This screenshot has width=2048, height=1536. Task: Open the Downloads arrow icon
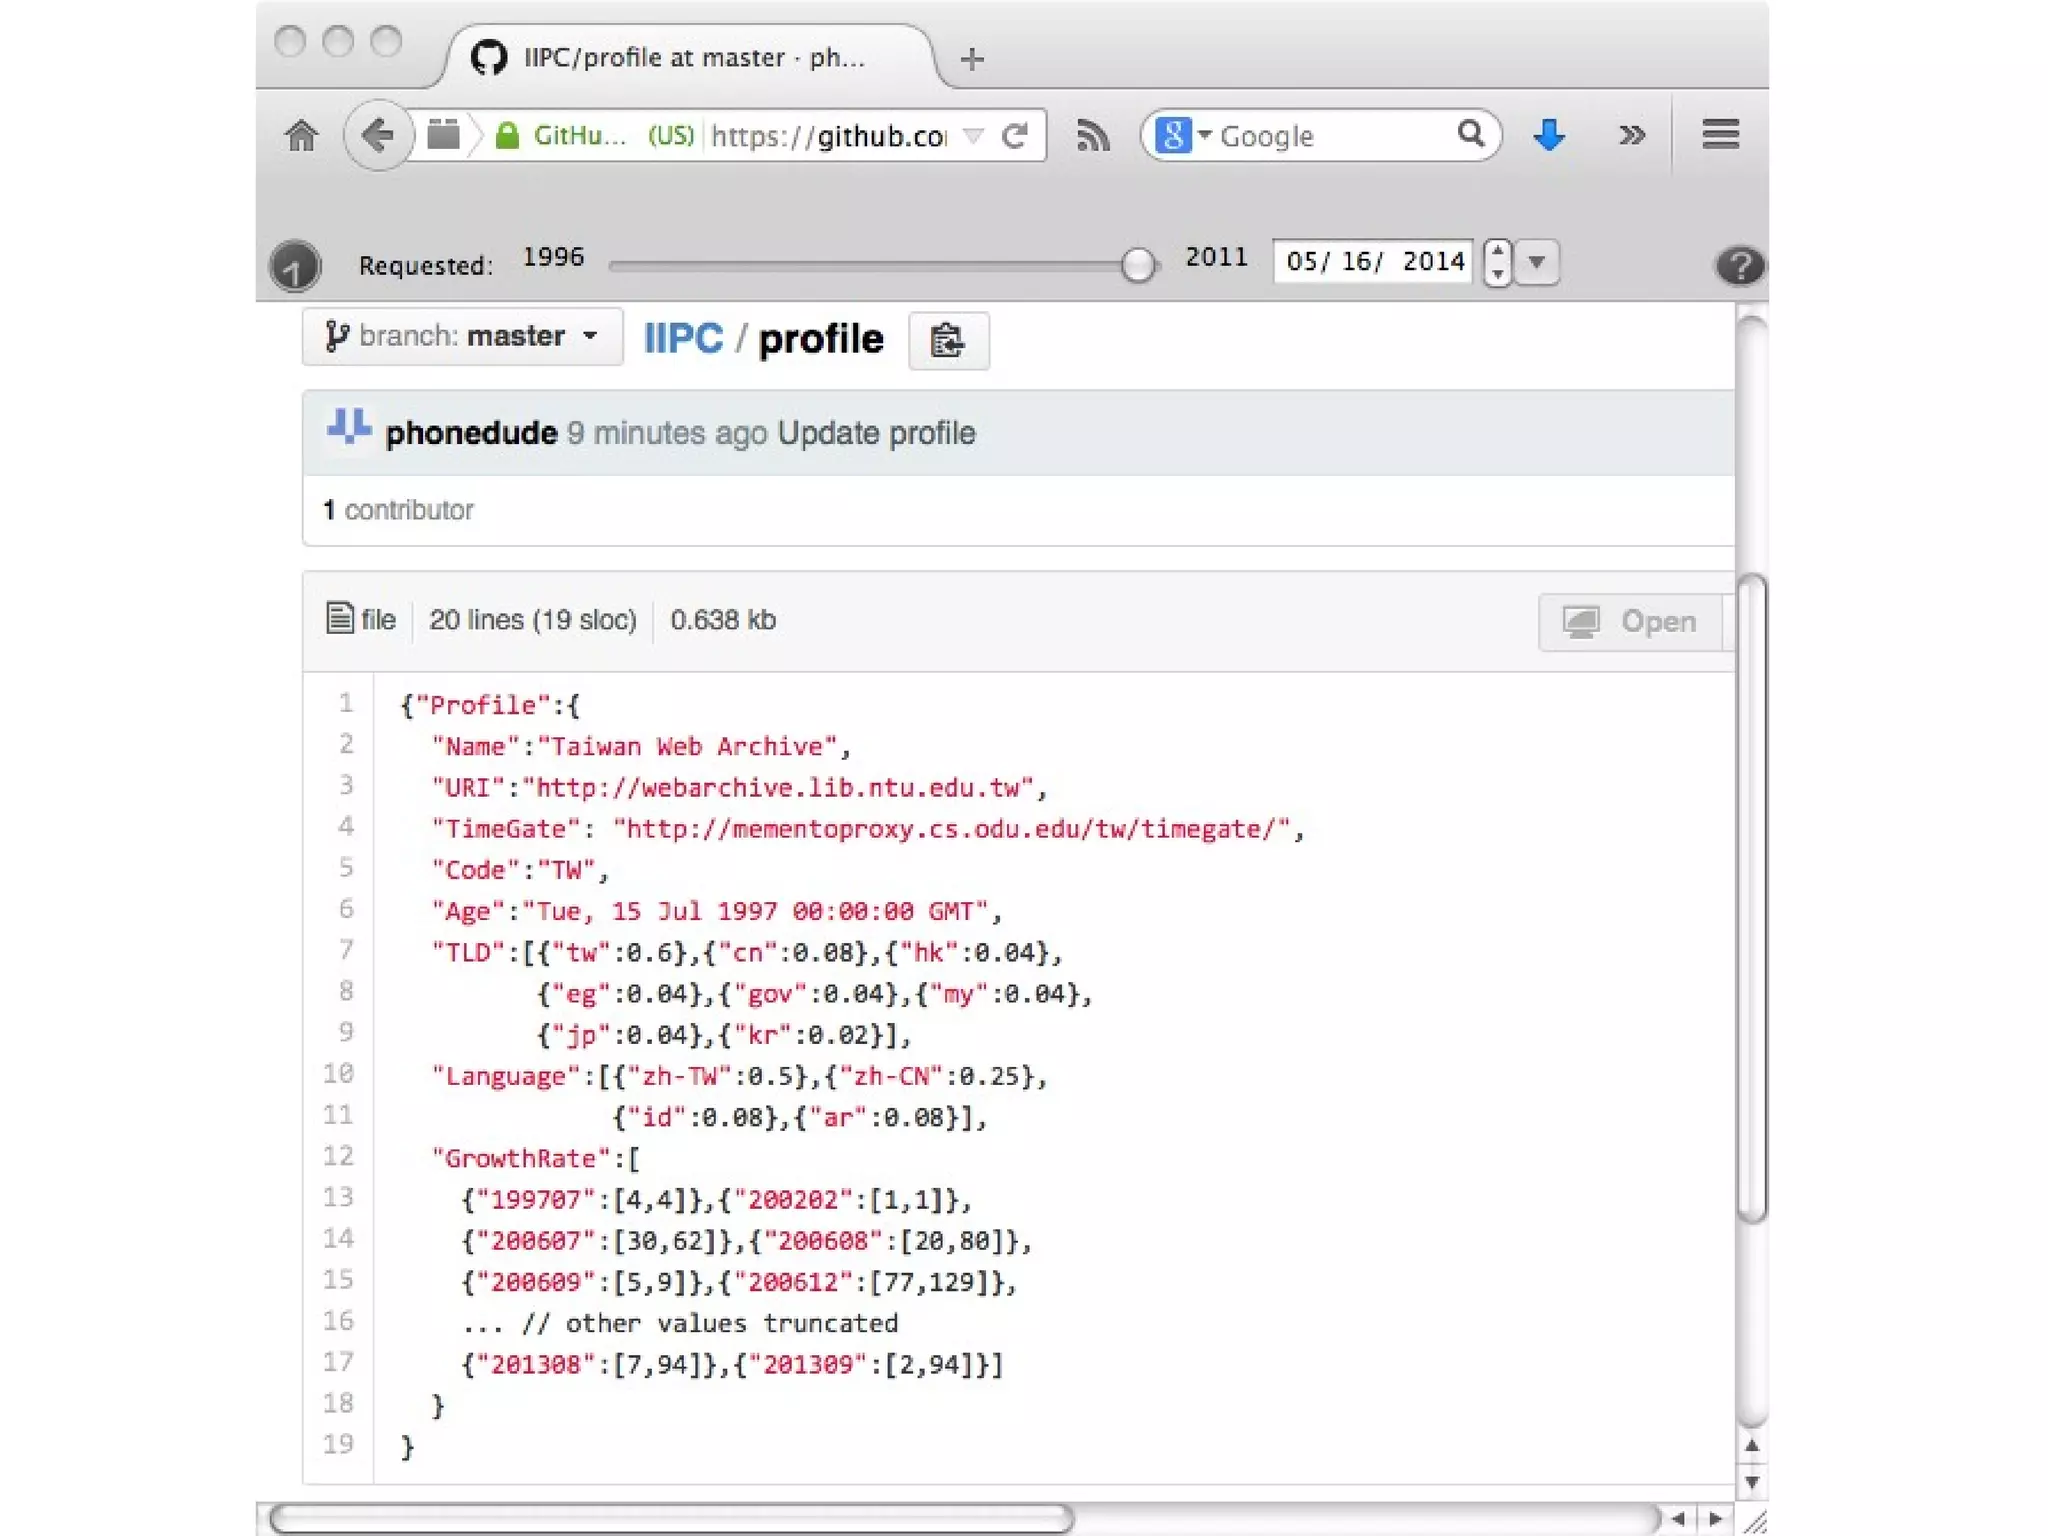1548,135
